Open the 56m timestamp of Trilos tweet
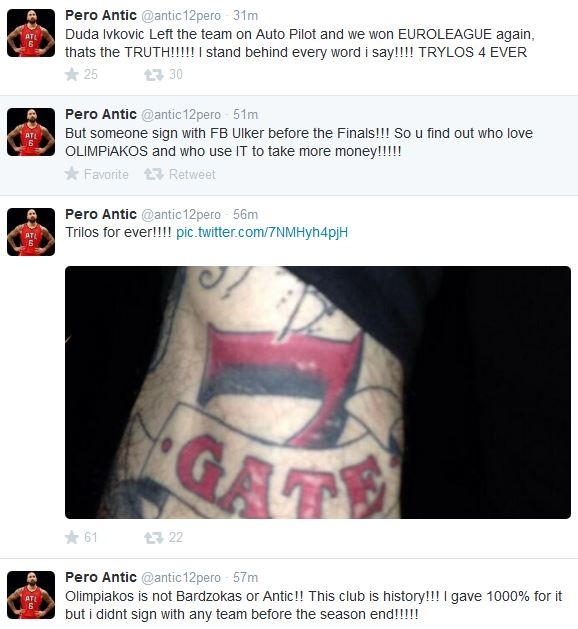This screenshot has height=629, width=578. tap(245, 215)
